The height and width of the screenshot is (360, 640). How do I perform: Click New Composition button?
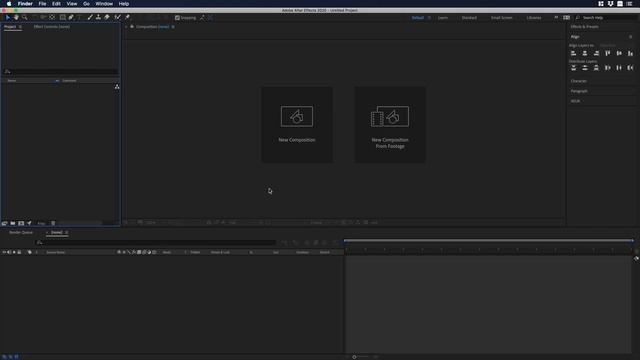pyautogui.click(x=297, y=124)
